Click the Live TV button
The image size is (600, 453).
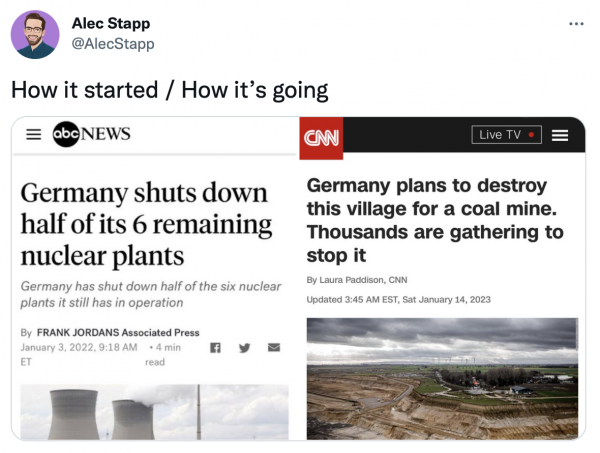[x=505, y=135]
